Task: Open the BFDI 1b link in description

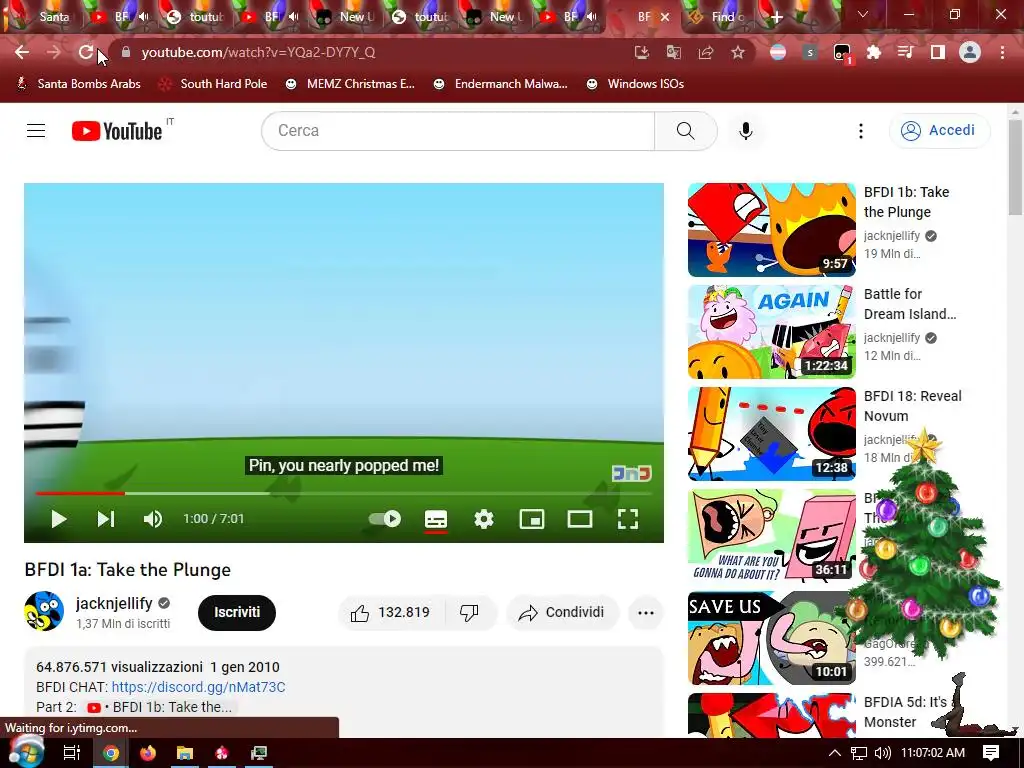Action: click(160, 707)
